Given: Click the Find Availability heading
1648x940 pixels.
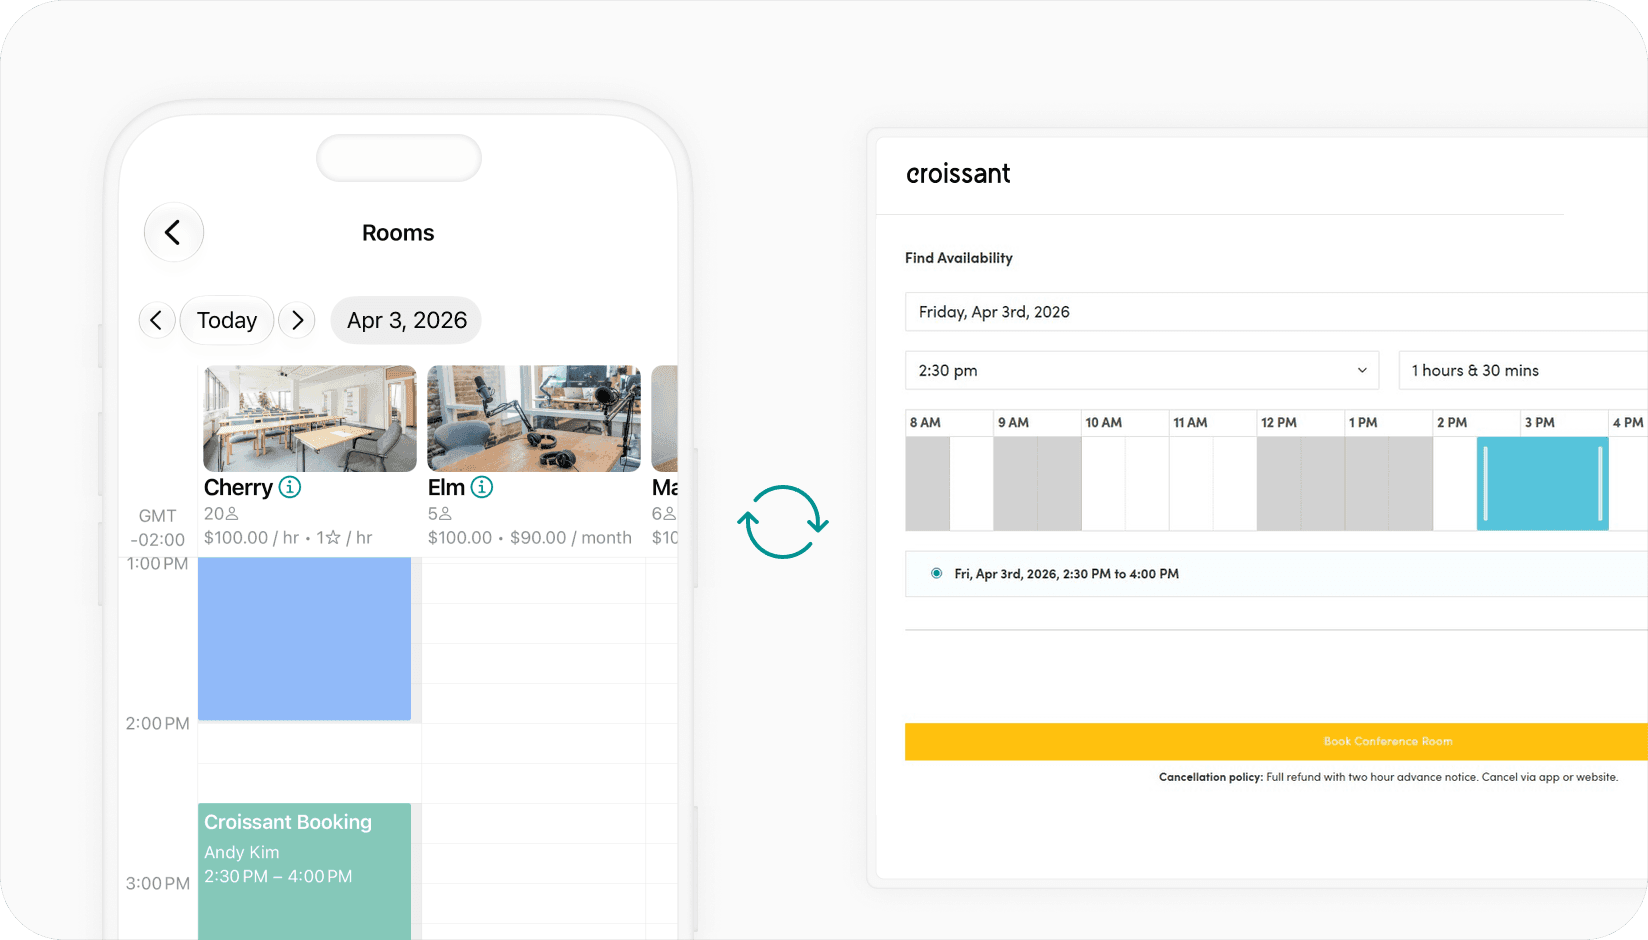Looking at the screenshot, I should click(959, 258).
